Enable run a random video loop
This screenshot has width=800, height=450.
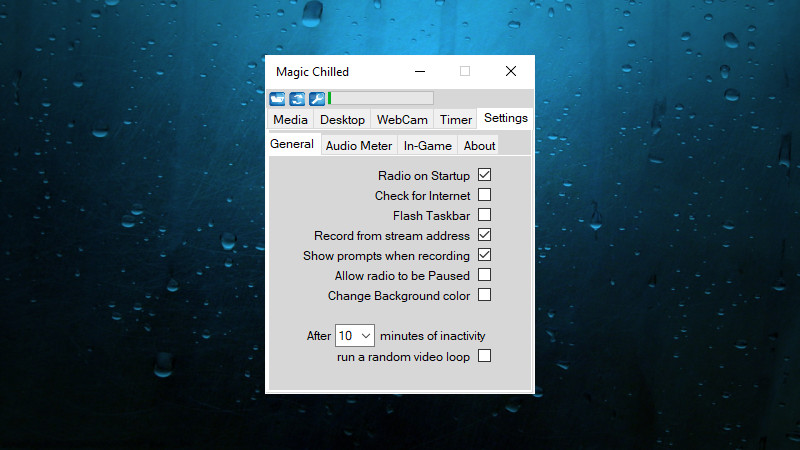(x=485, y=356)
